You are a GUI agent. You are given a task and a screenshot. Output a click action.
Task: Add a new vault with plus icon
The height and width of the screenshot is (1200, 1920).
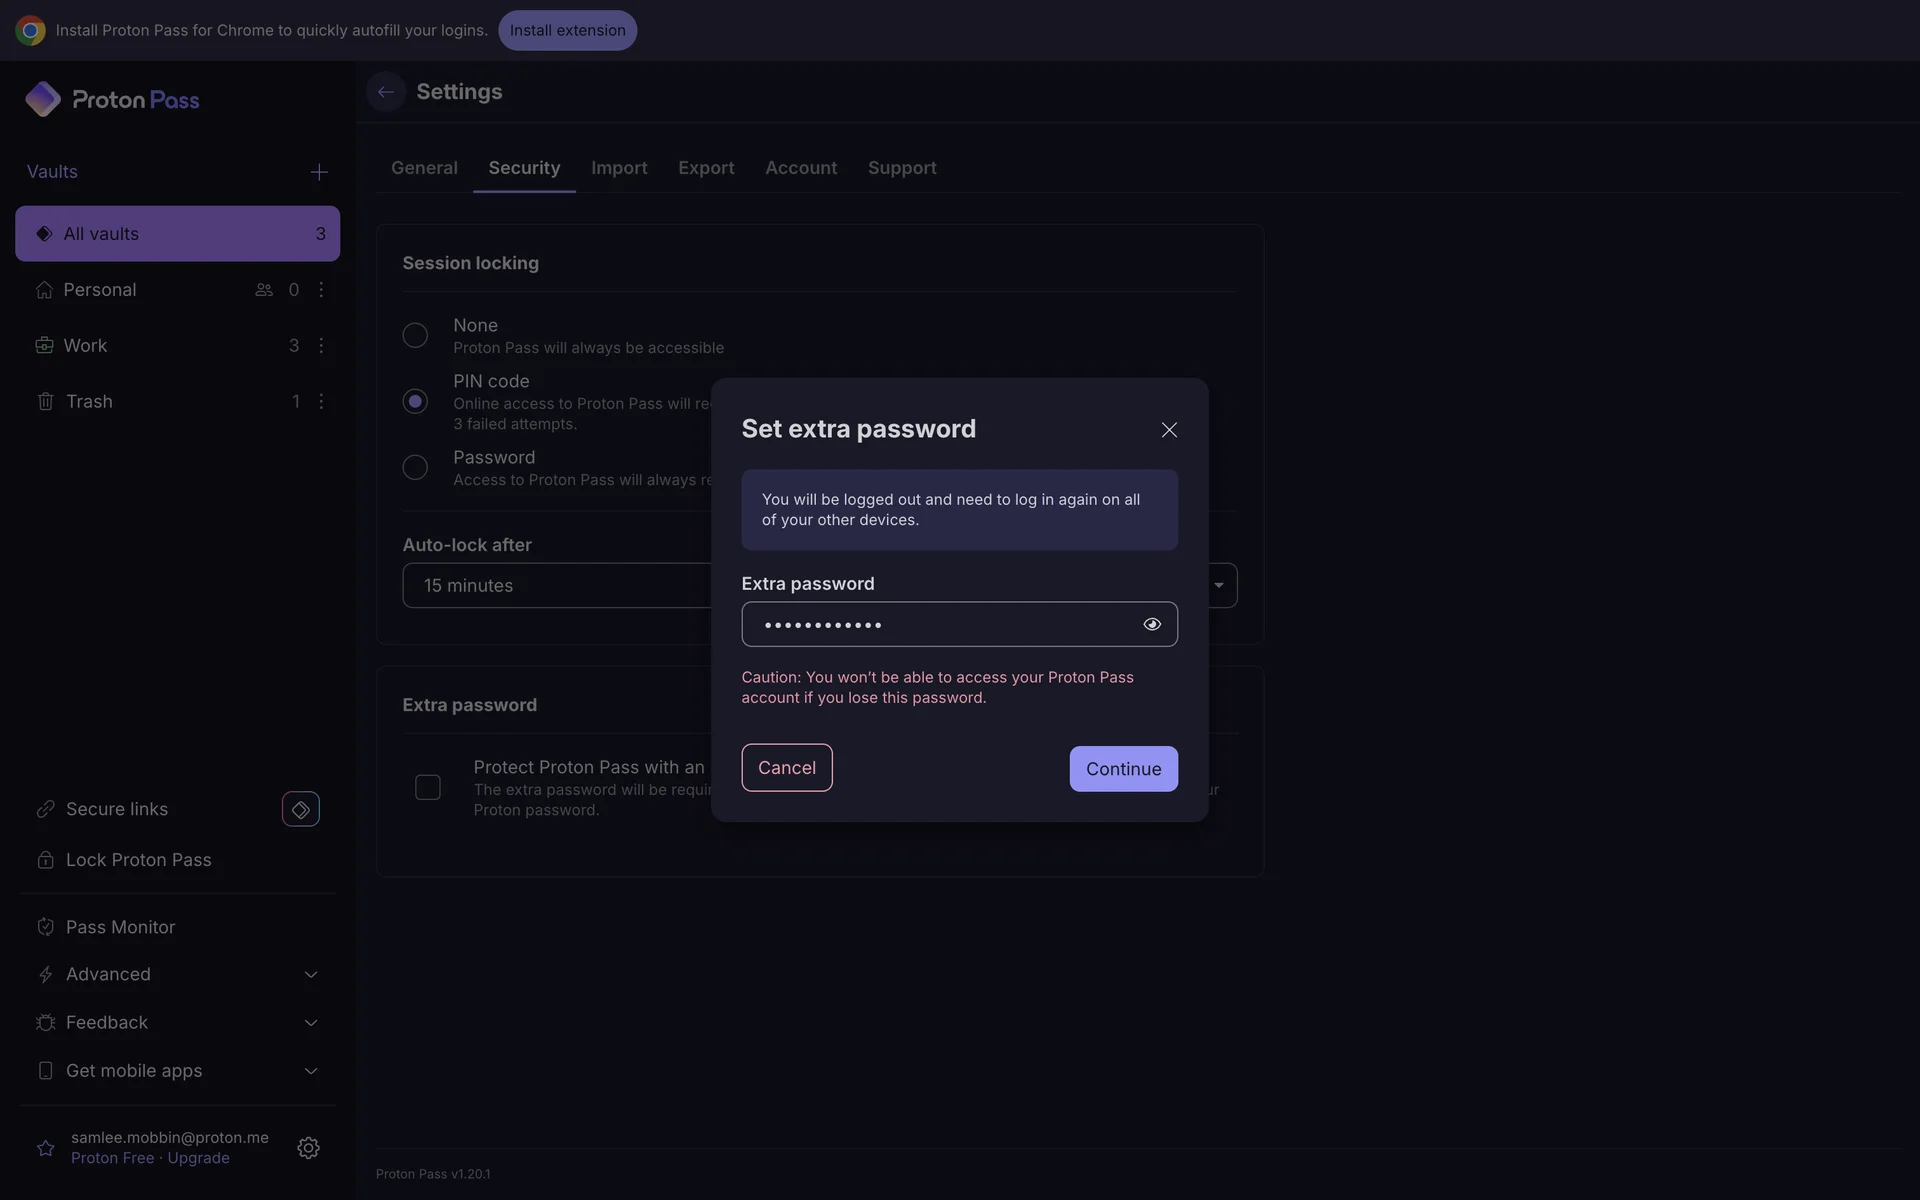319,172
